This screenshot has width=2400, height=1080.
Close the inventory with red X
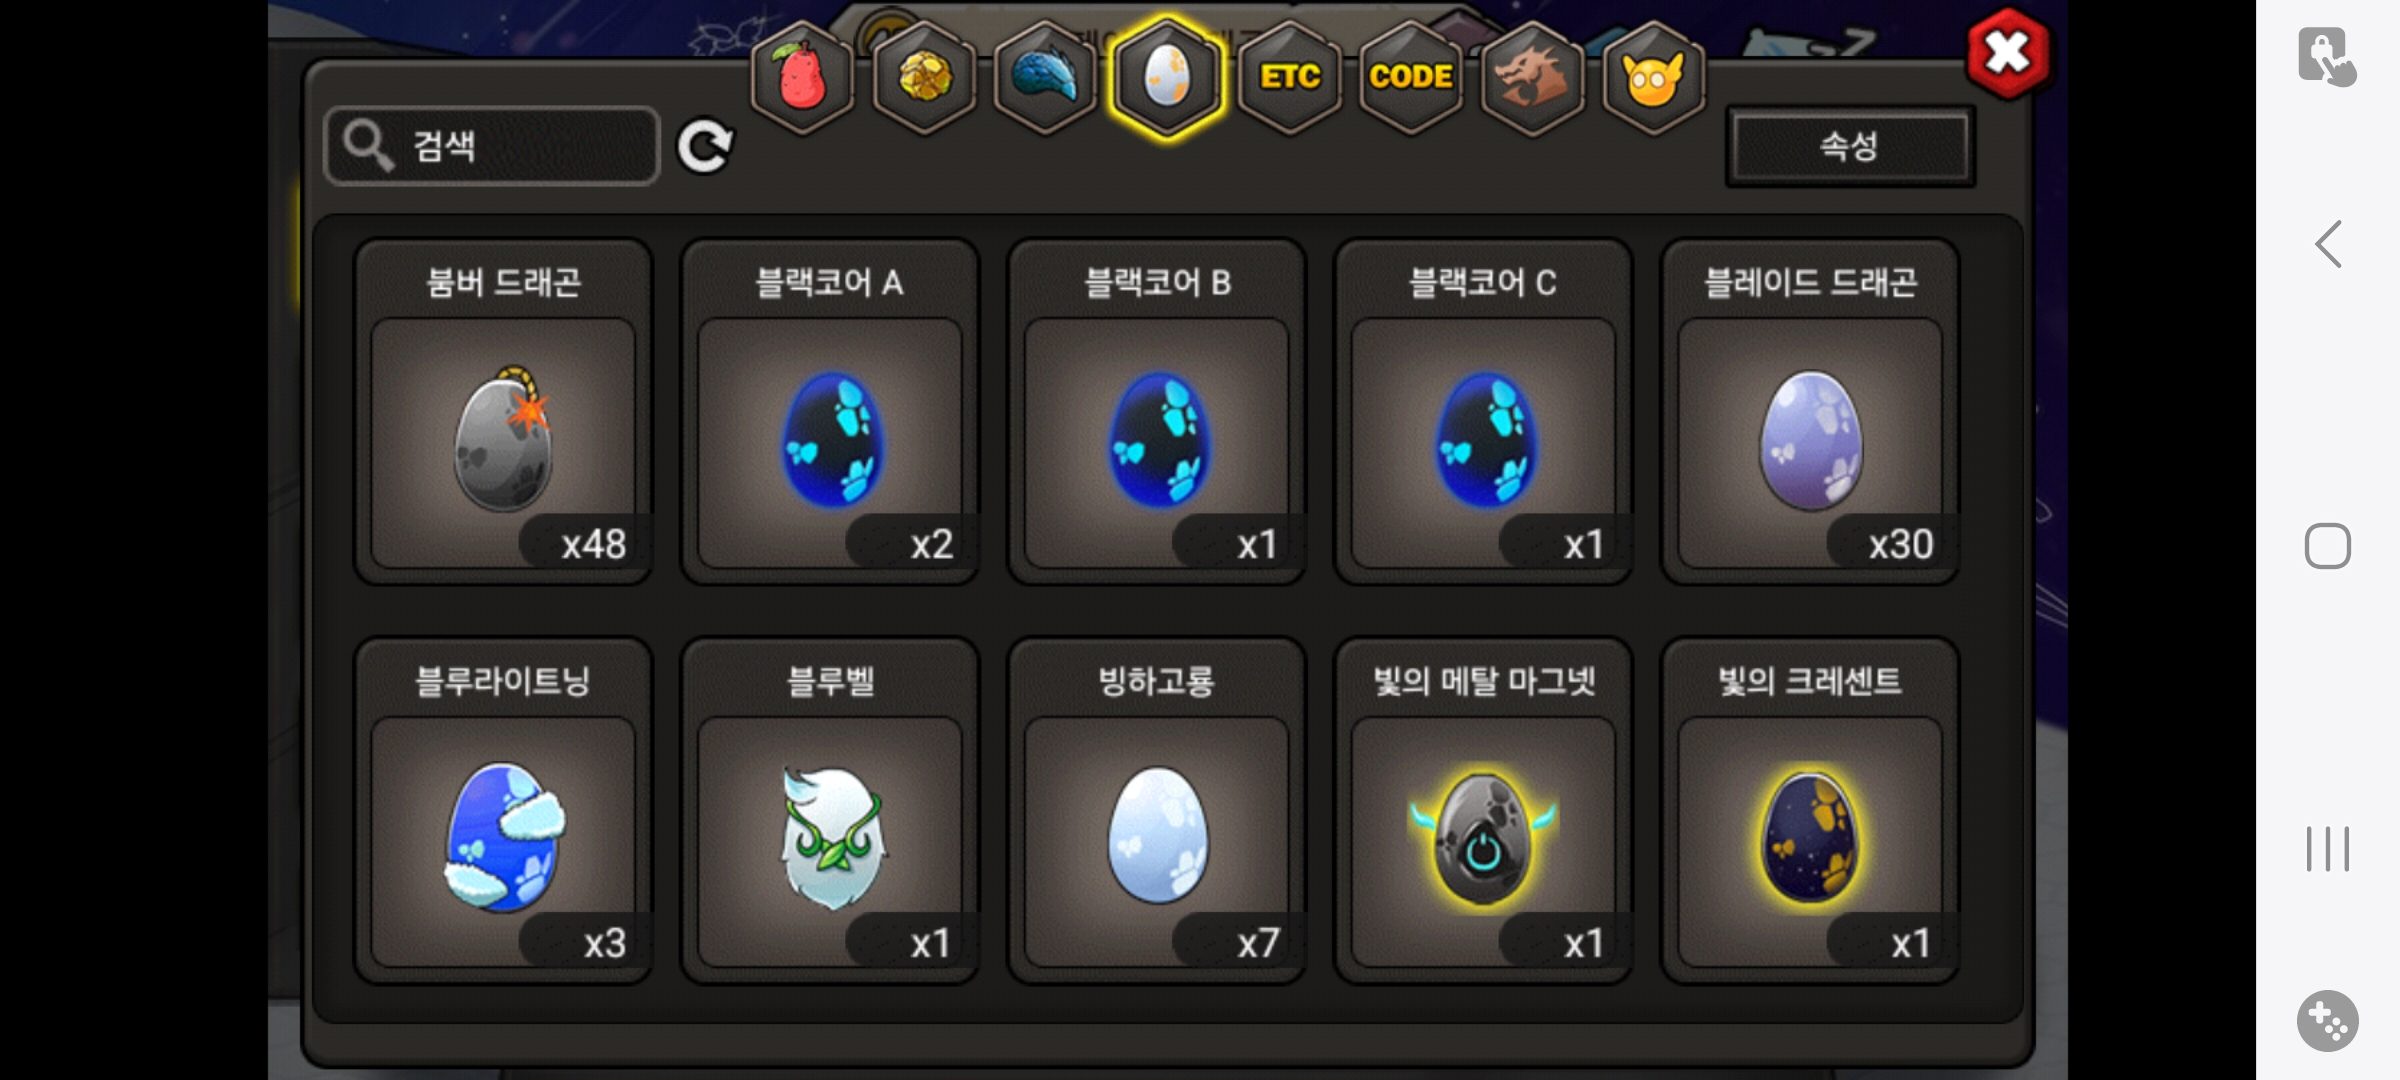[x=2007, y=53]
